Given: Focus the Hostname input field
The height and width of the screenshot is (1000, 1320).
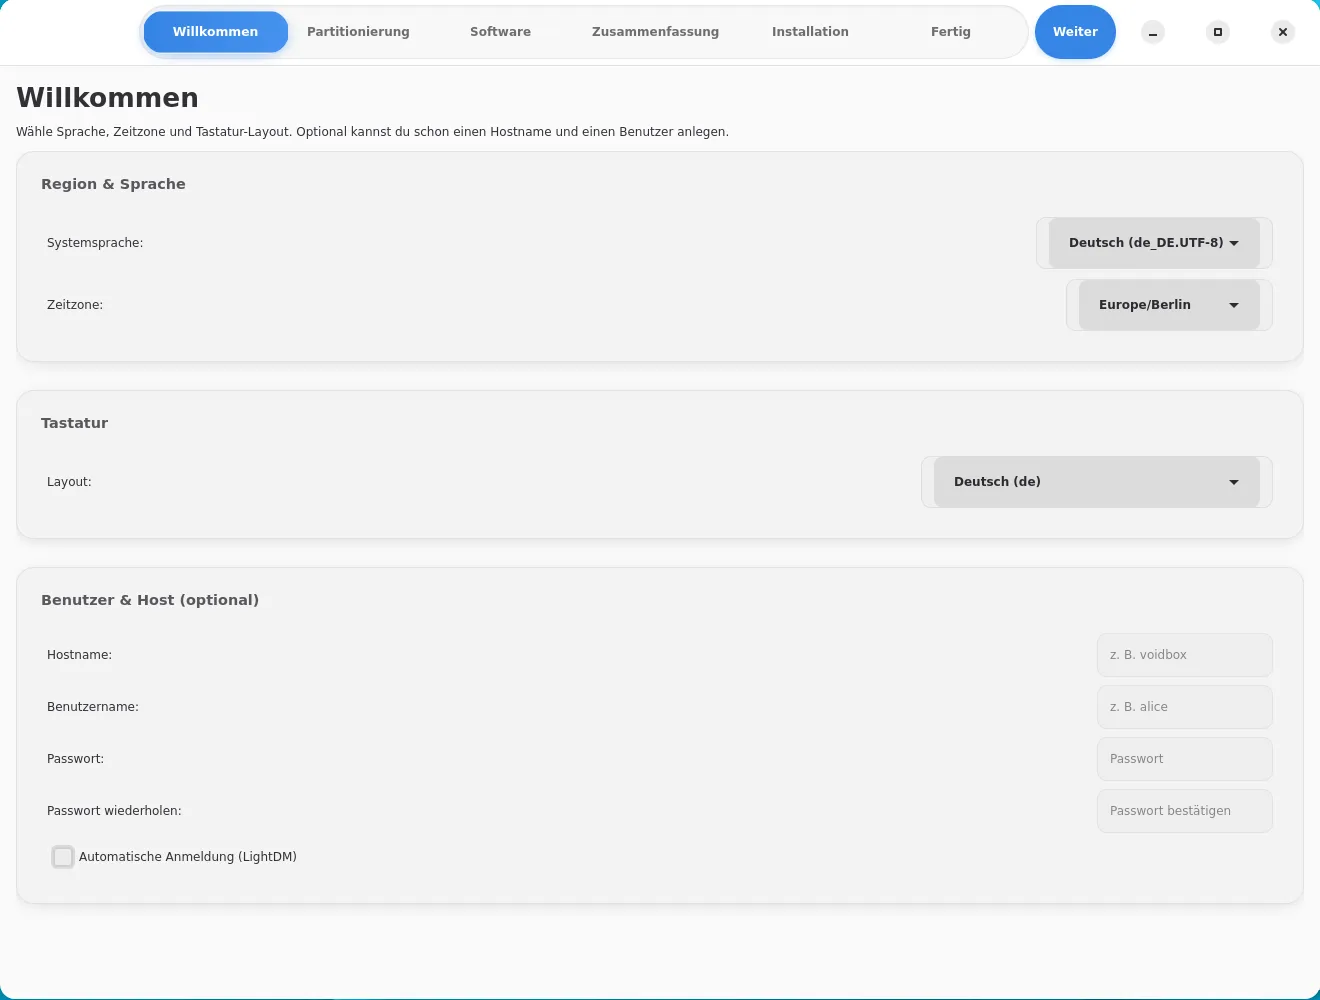Looking at the screenshot, I should (1184, 655).
